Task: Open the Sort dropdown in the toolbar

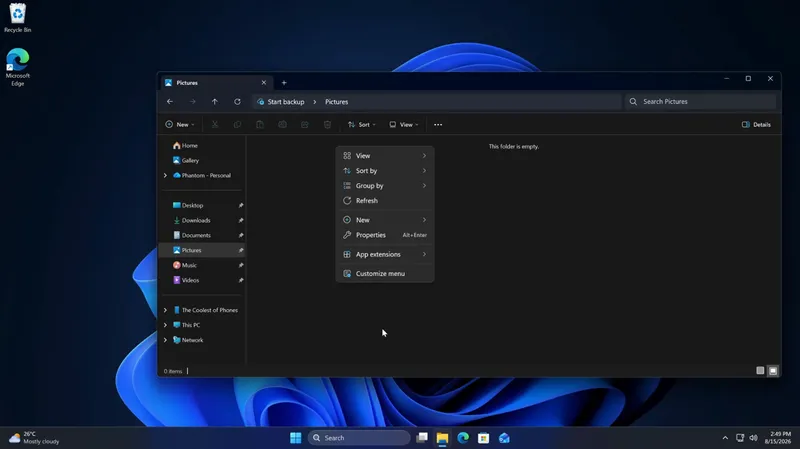Action: pos(362,124)
